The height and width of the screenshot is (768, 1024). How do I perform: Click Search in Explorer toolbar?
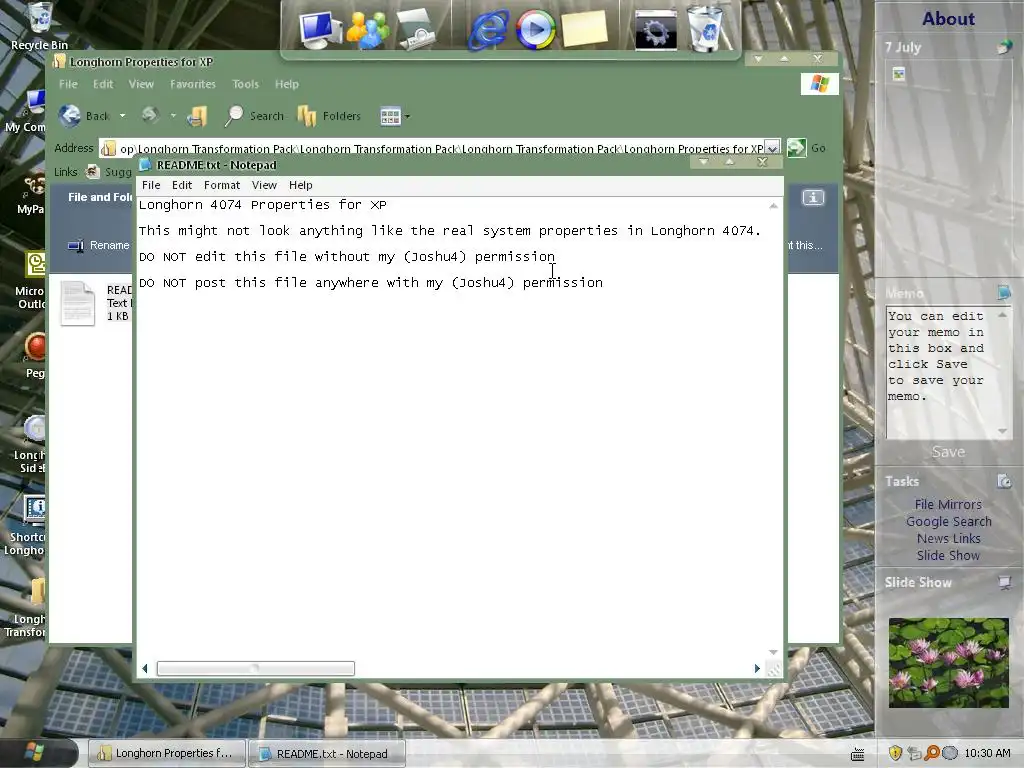click(x=255, y=116)
